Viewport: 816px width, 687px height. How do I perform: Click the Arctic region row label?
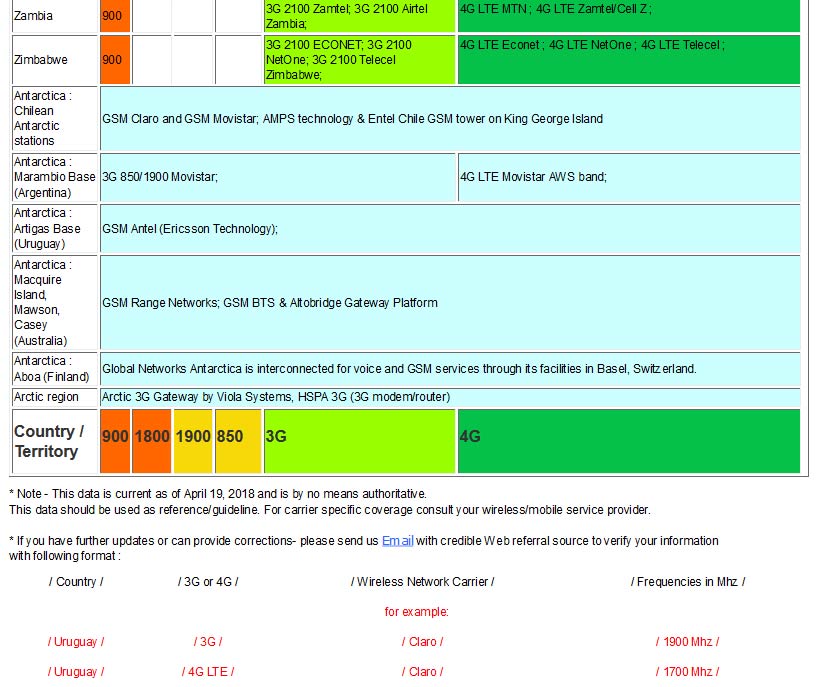55,397
